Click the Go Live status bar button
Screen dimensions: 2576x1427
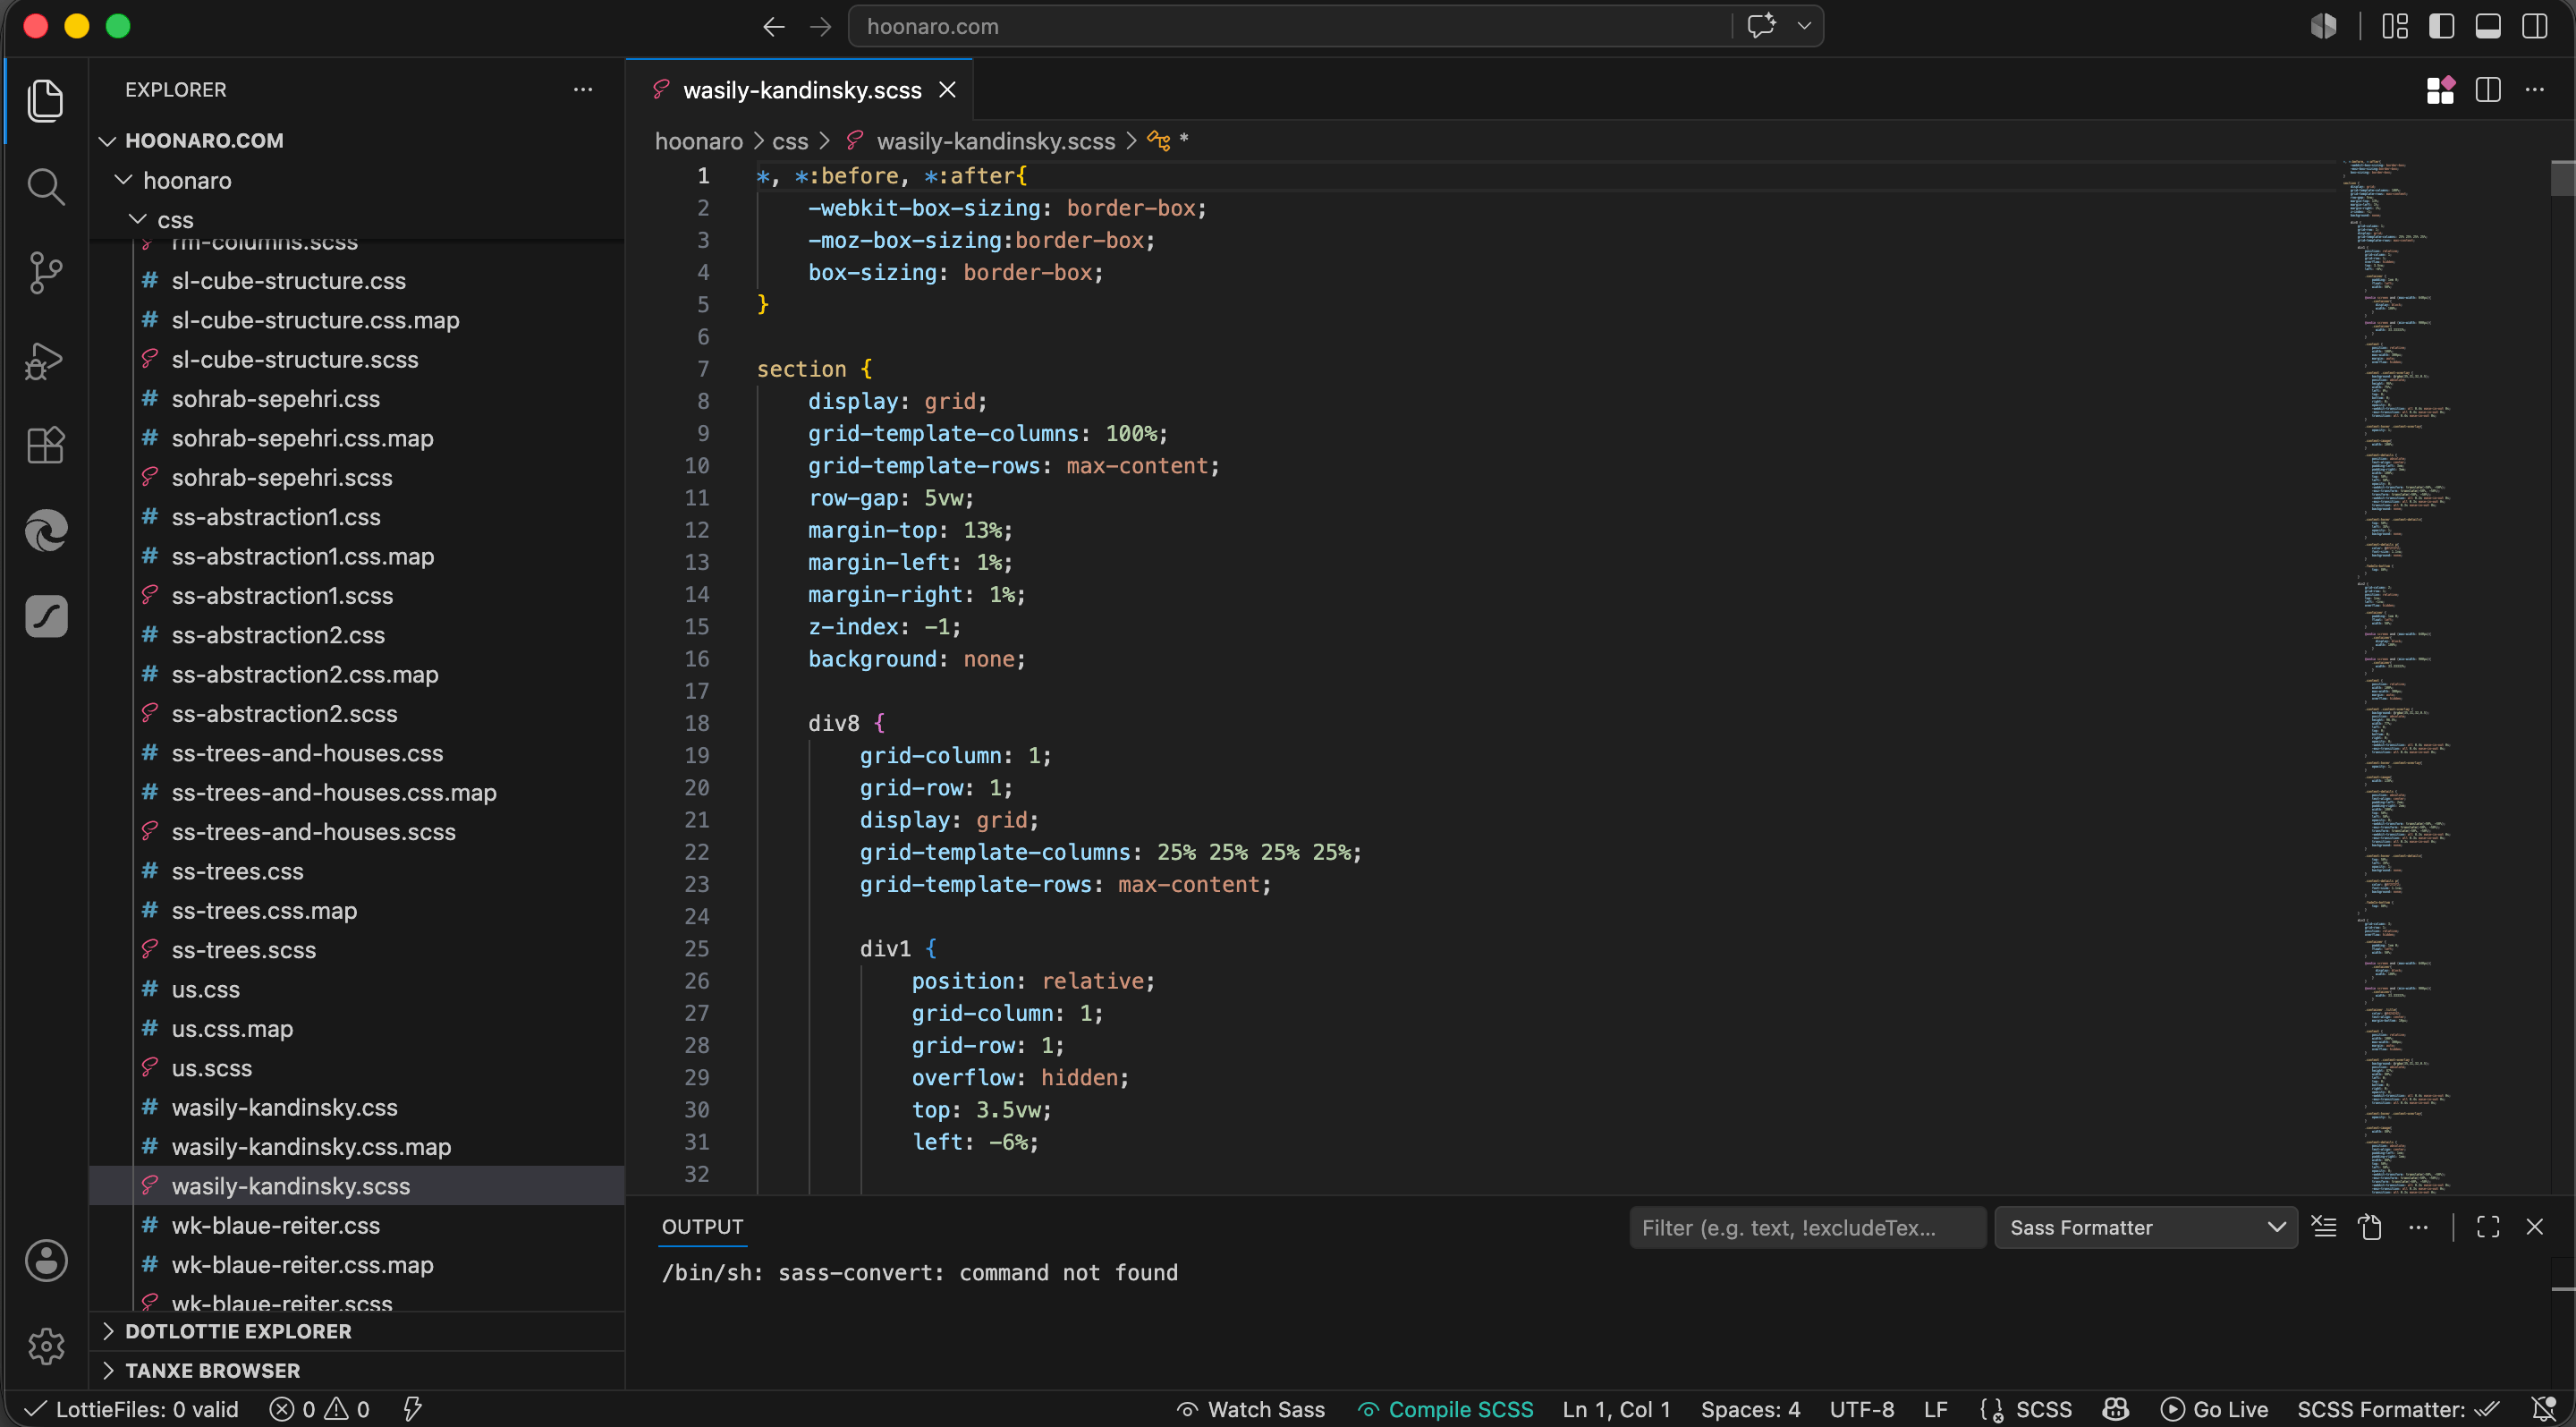point(2214,1409)
